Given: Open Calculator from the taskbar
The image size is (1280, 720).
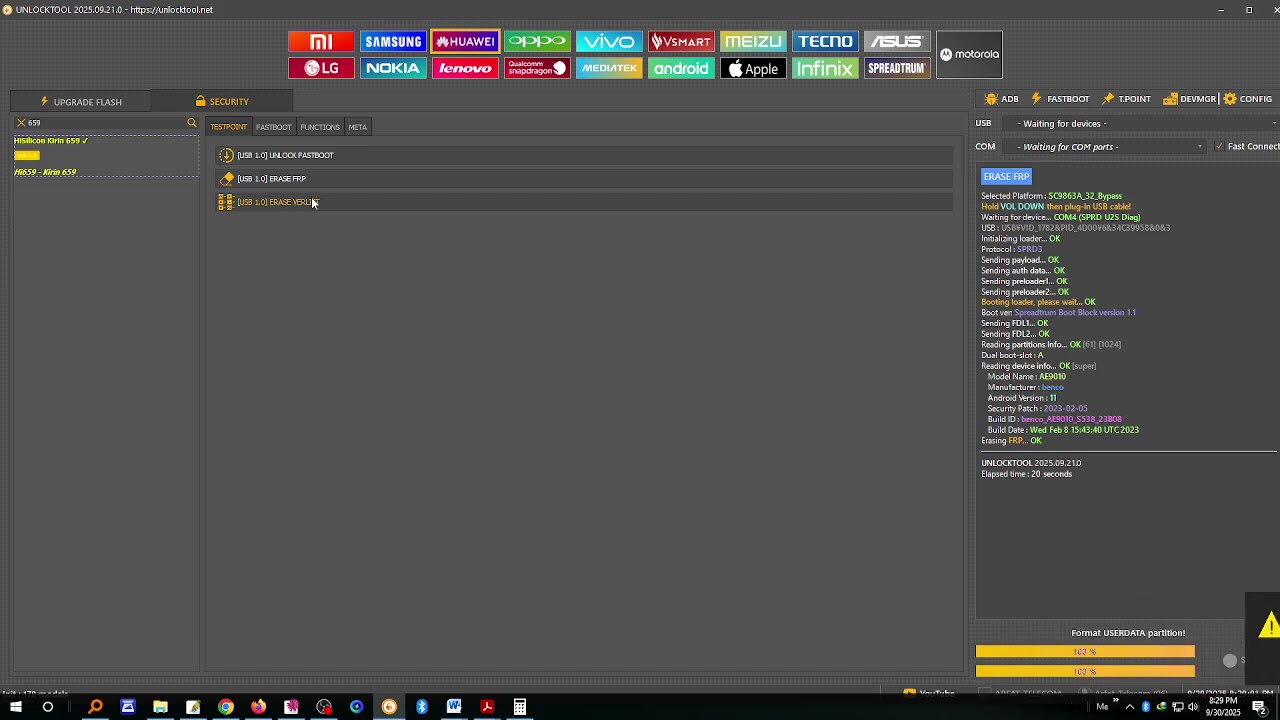Looking at the screenshot, I should pos(520,707).
